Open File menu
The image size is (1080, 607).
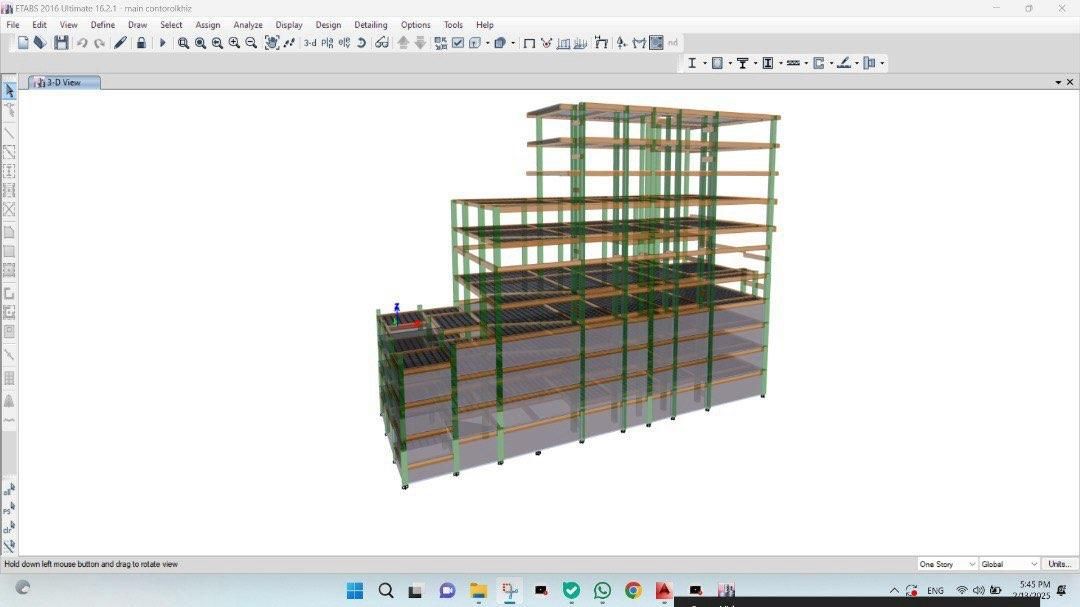click(x=13, y=25)
